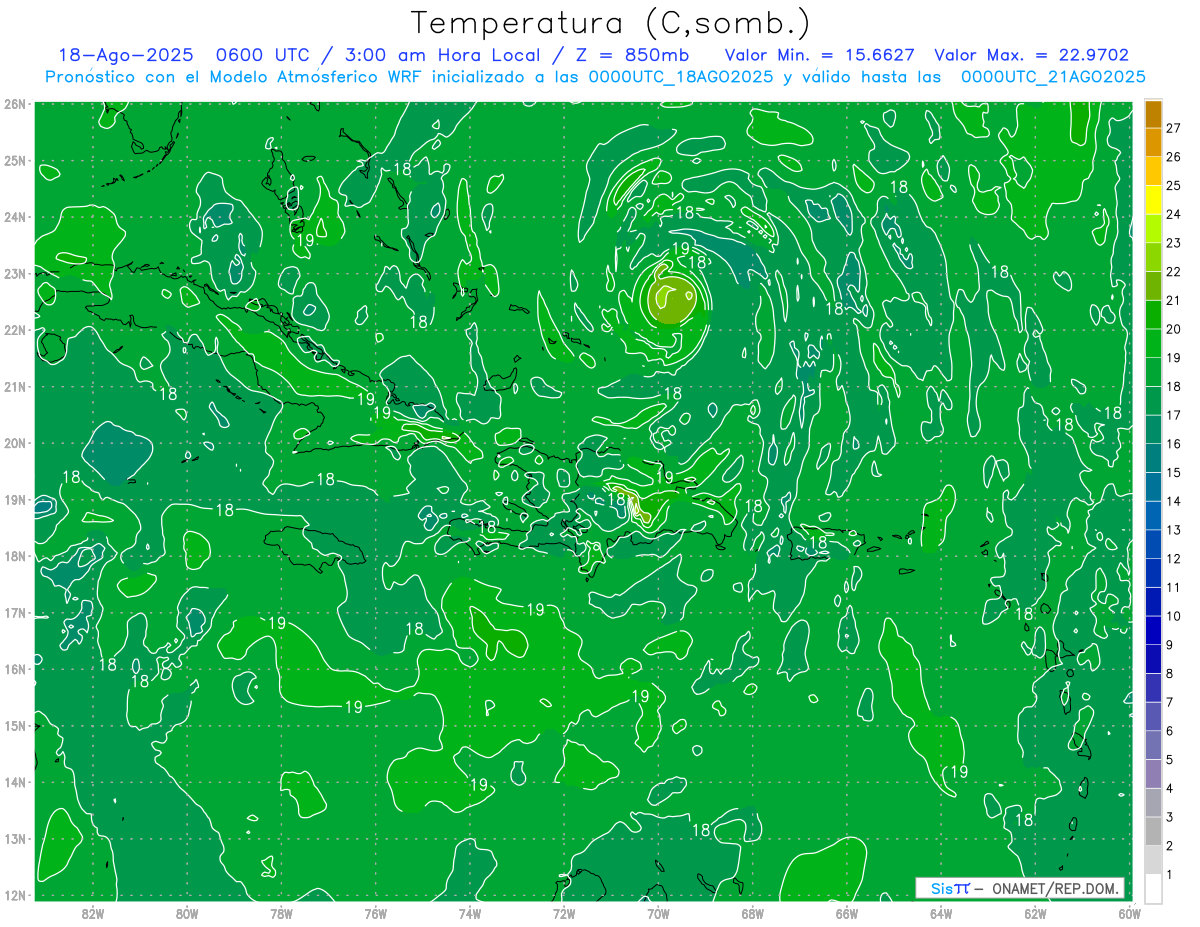Image resolution: width=1200 pixels, height=927 pixels.
Task: Click latitude axis label '17N'
Action: click(x=15, y=613)
